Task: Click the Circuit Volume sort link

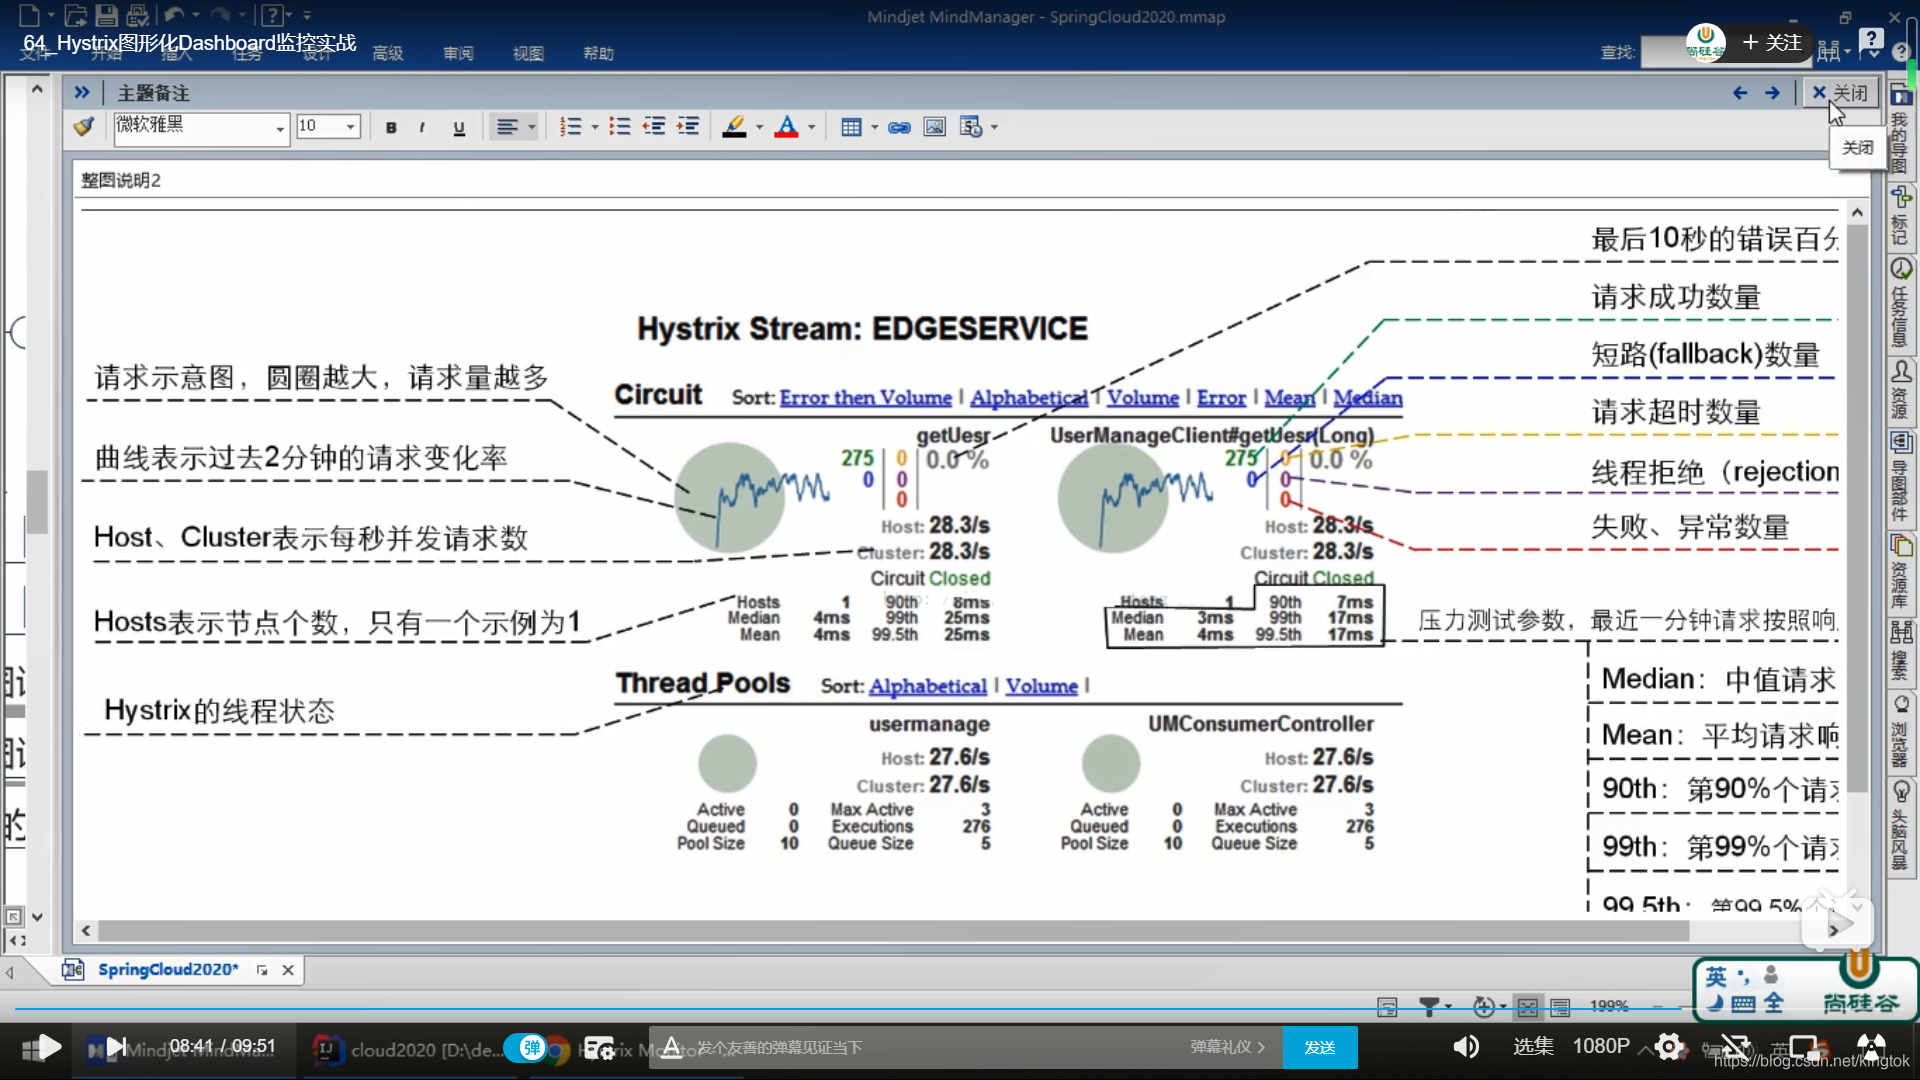Action: 1142,398
